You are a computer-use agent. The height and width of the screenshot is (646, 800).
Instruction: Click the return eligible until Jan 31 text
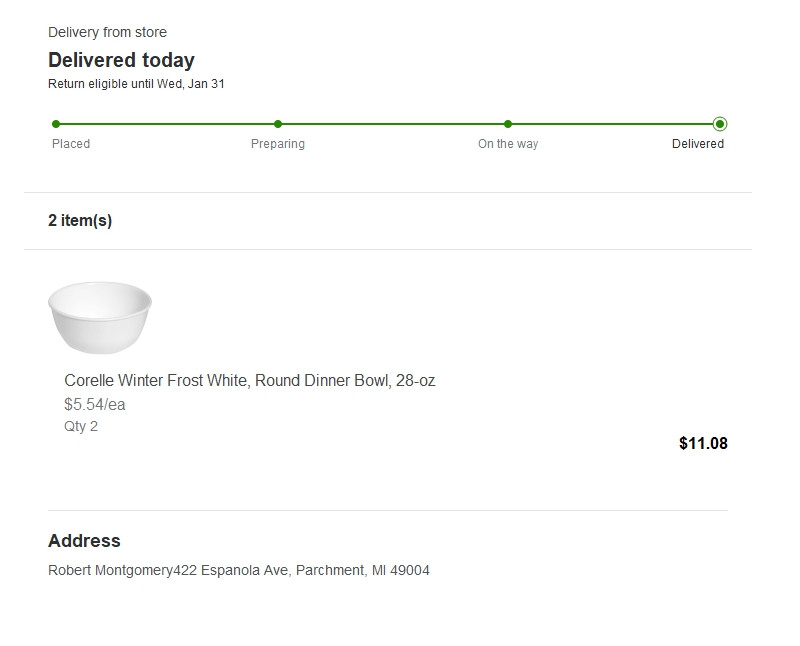136,84
